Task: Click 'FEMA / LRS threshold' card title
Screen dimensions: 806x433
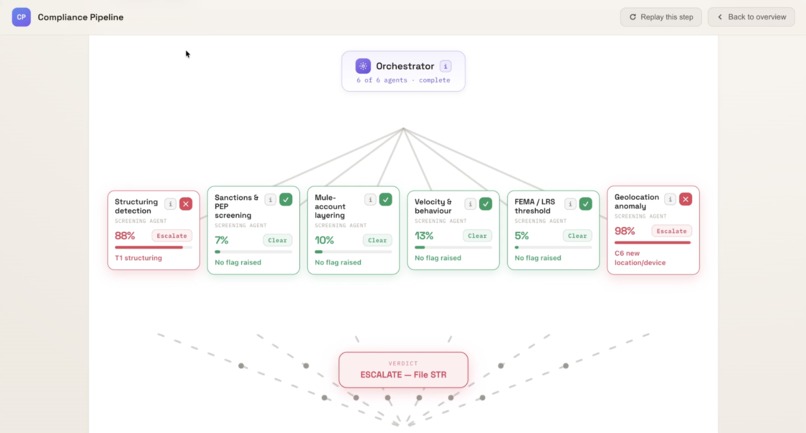Action: pyautogui.click(x=535, y=206)
